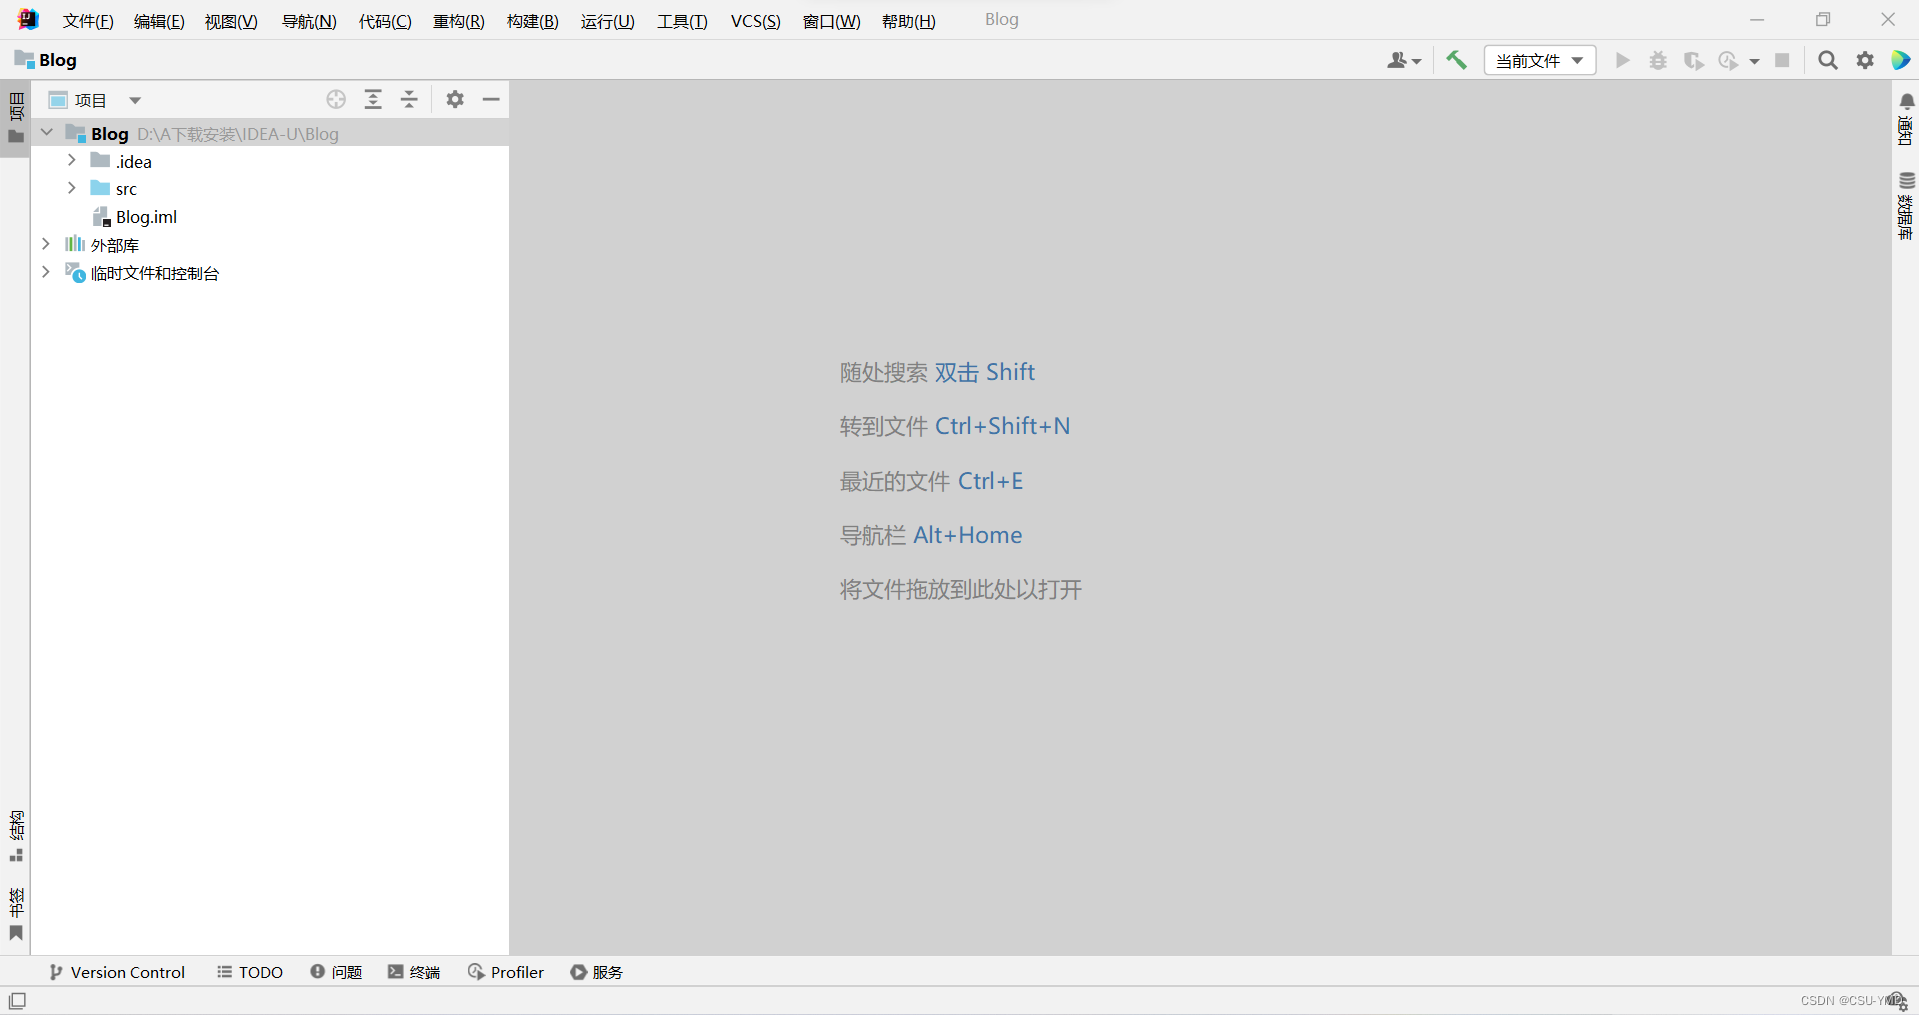
Task: Open the 工具(T) menu
Action: (682, 21)
